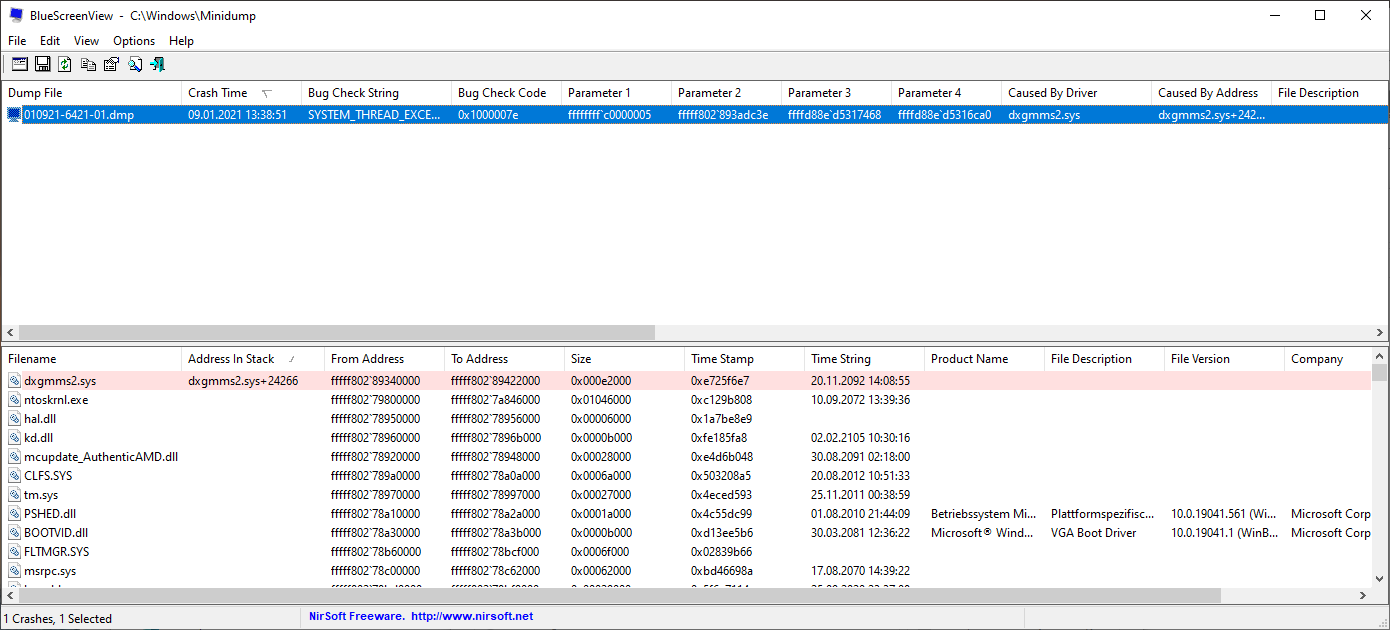Open Find using magnifier document icon

pos(135,63)
